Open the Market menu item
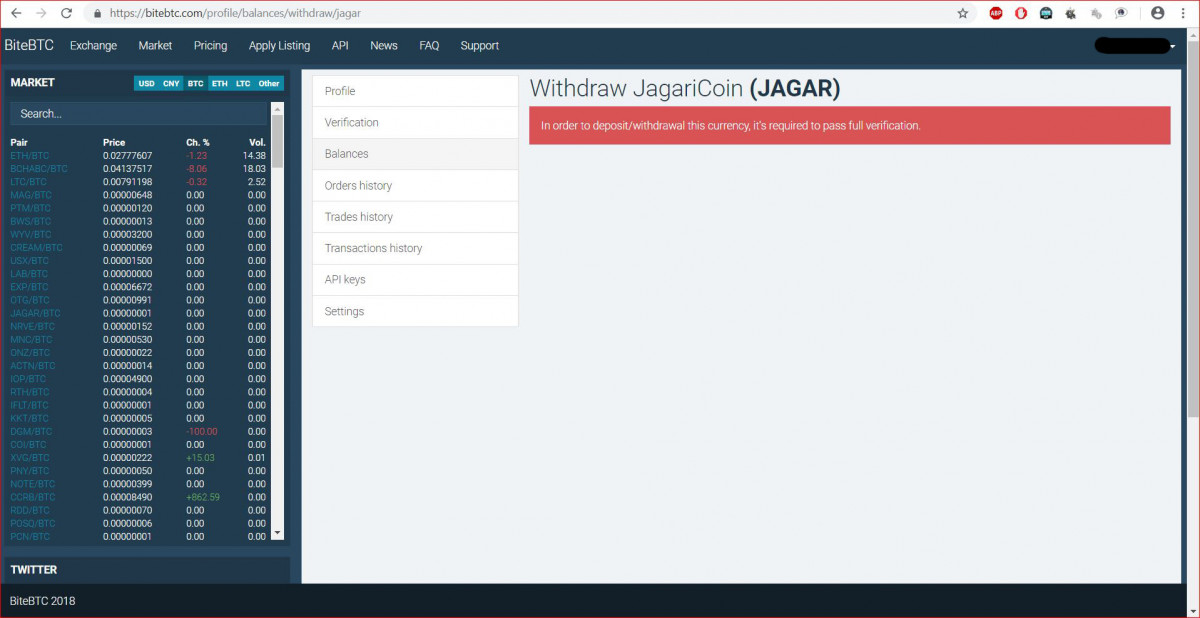This screenshot has height=618, width=1200. point(155,46)
